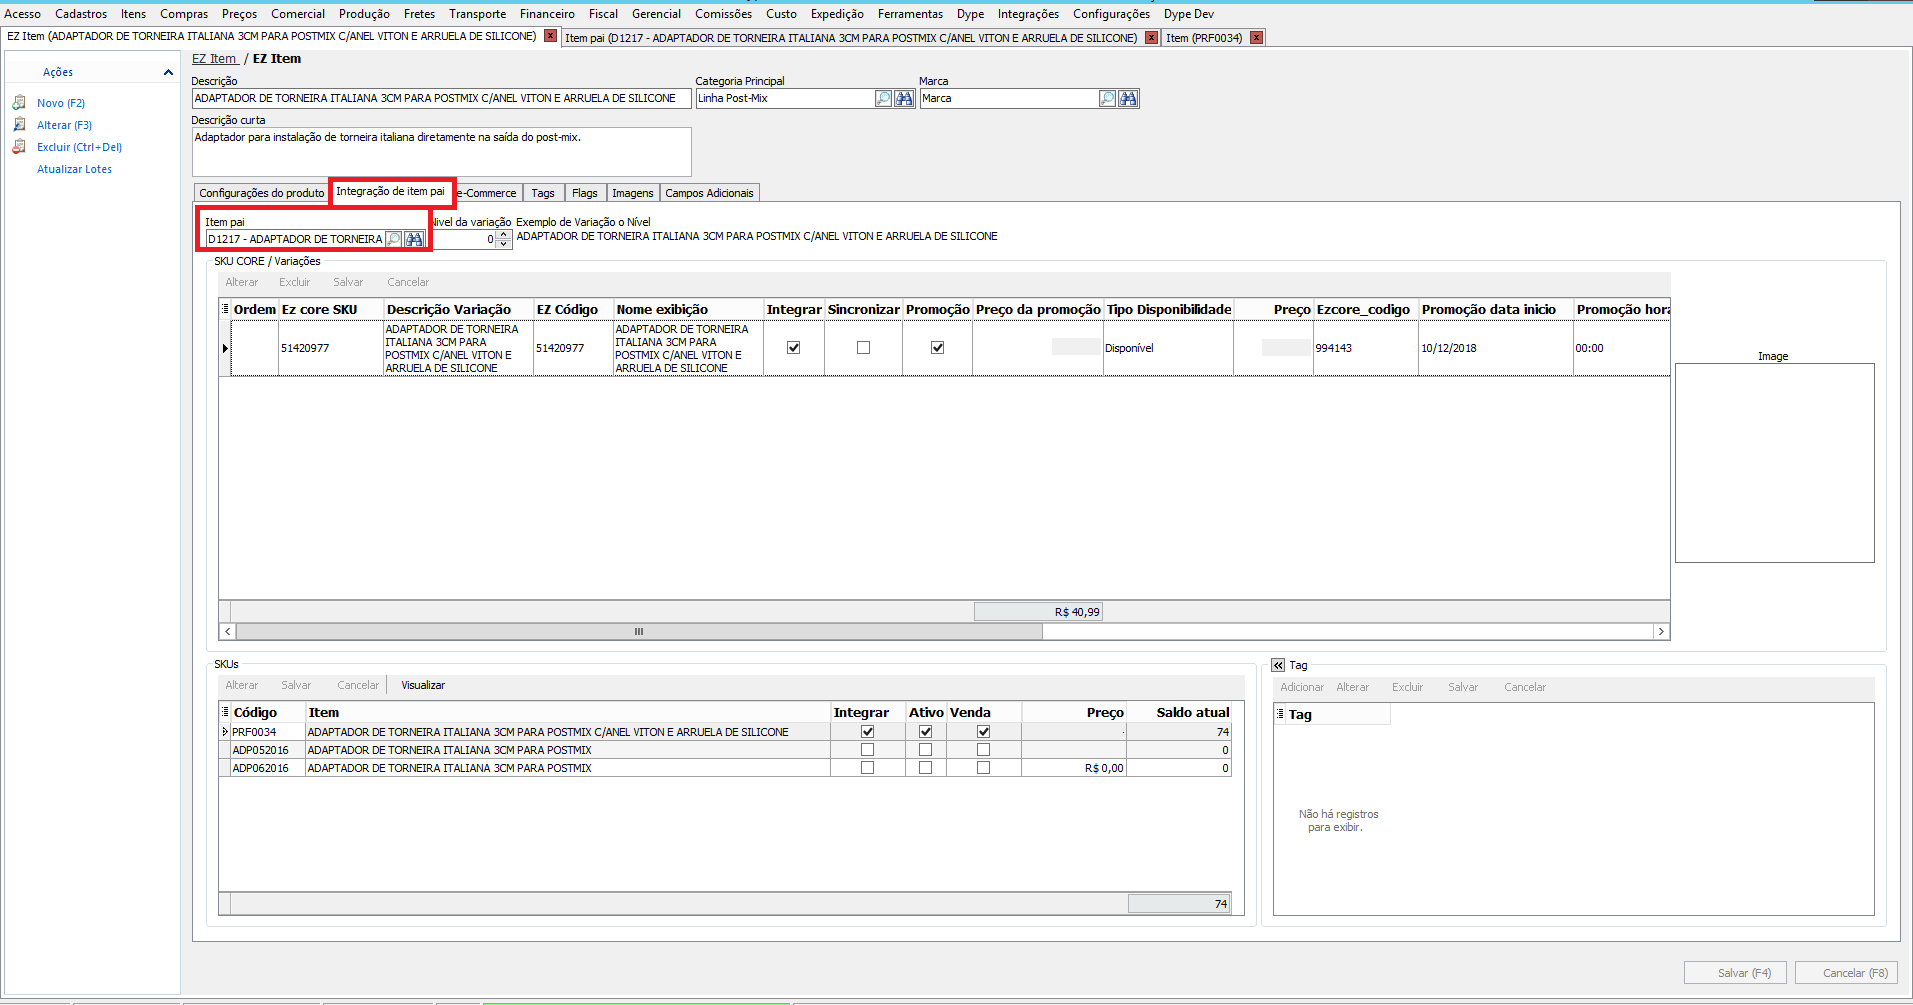The width and height of the screenshot is (1913, 1005).
Task: Enable Integrar checkbox for SKU ADP052016
Action: tap(868, 750)
